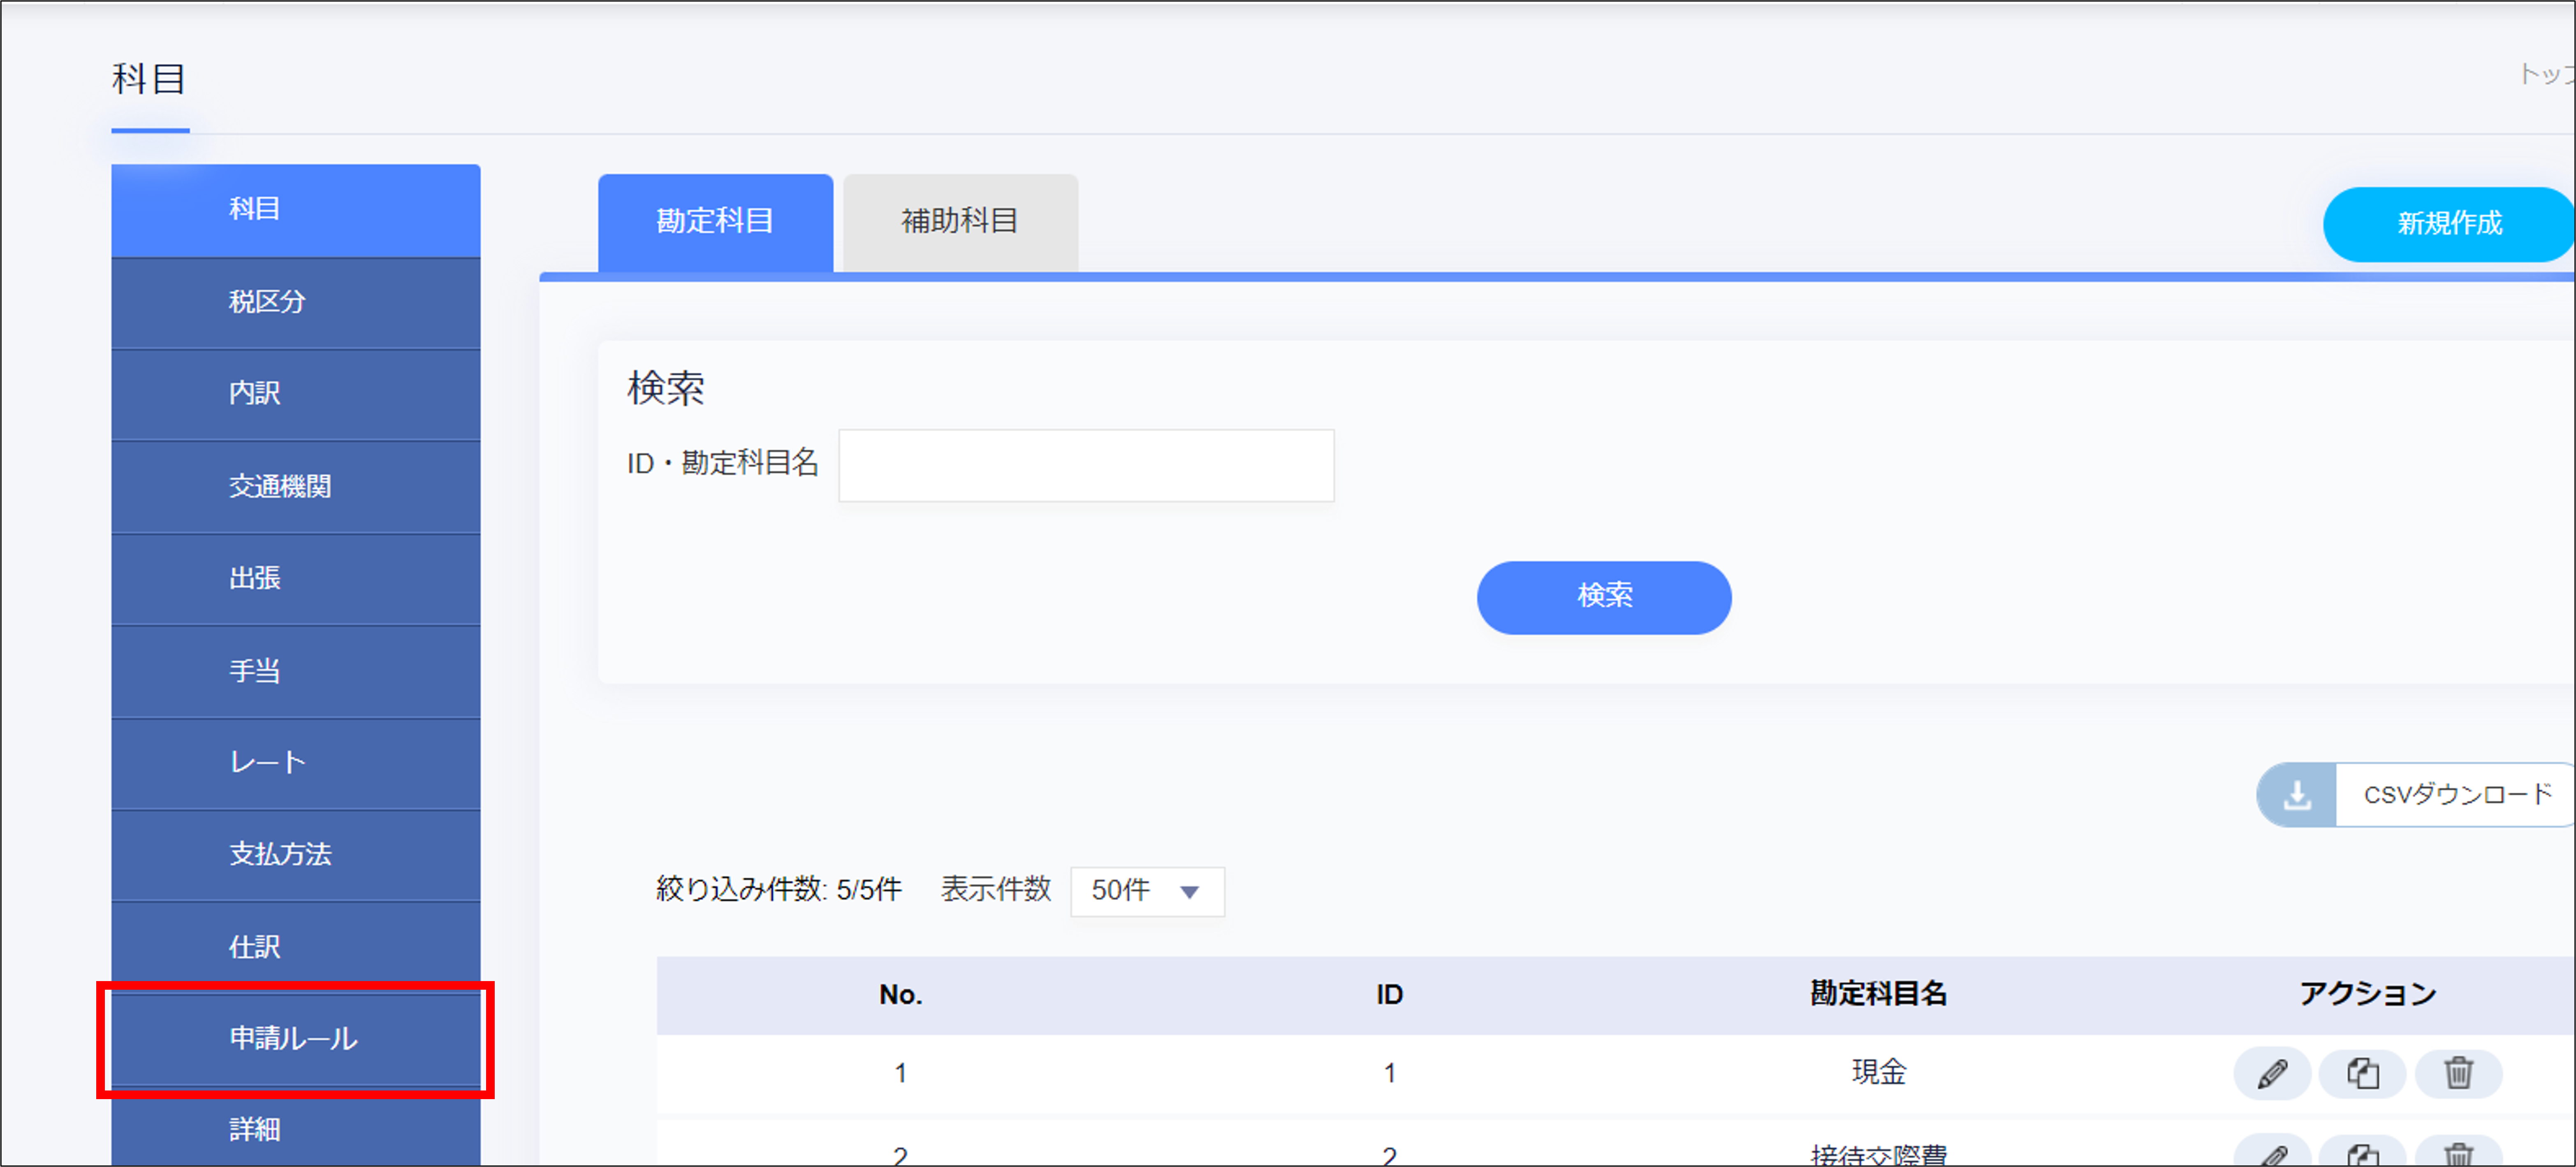Click the No. column header
The image size is (2576, 1167).
[x=901, y=995]
